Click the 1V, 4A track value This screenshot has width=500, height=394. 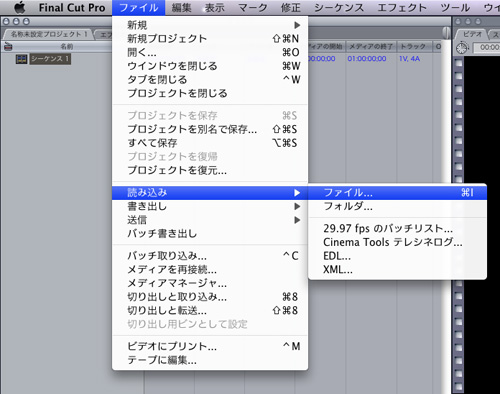(x=409, y=59)
